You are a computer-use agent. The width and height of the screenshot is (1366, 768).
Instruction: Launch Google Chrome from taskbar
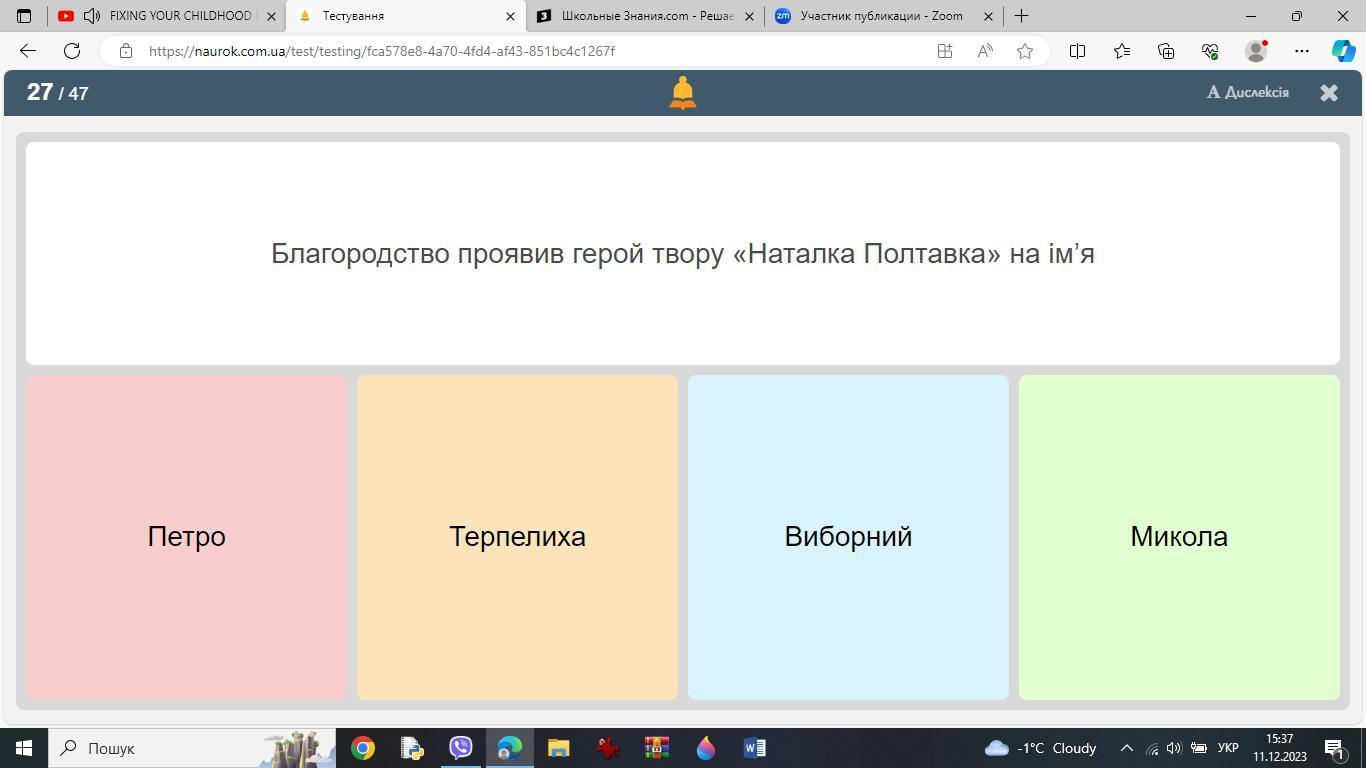(x=363, y=748)
